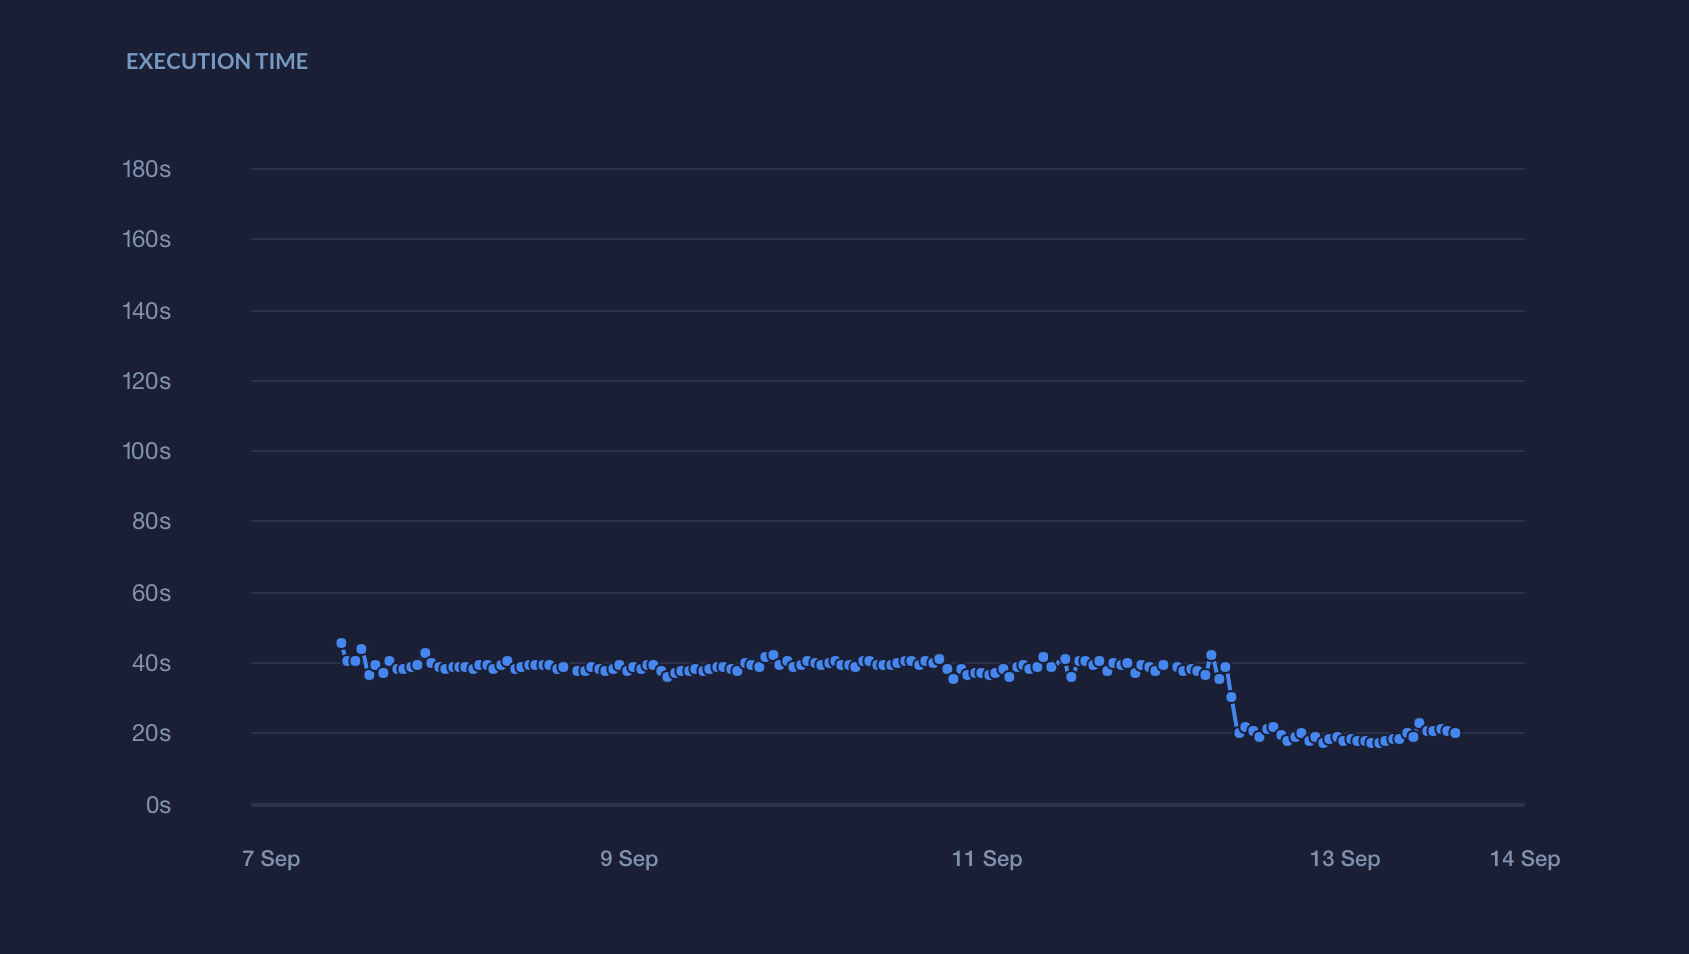Image resolution: width=1689 pixels, height=954 pixels.
Task: Click the 60s y-axis label
Action: [151, 593]
